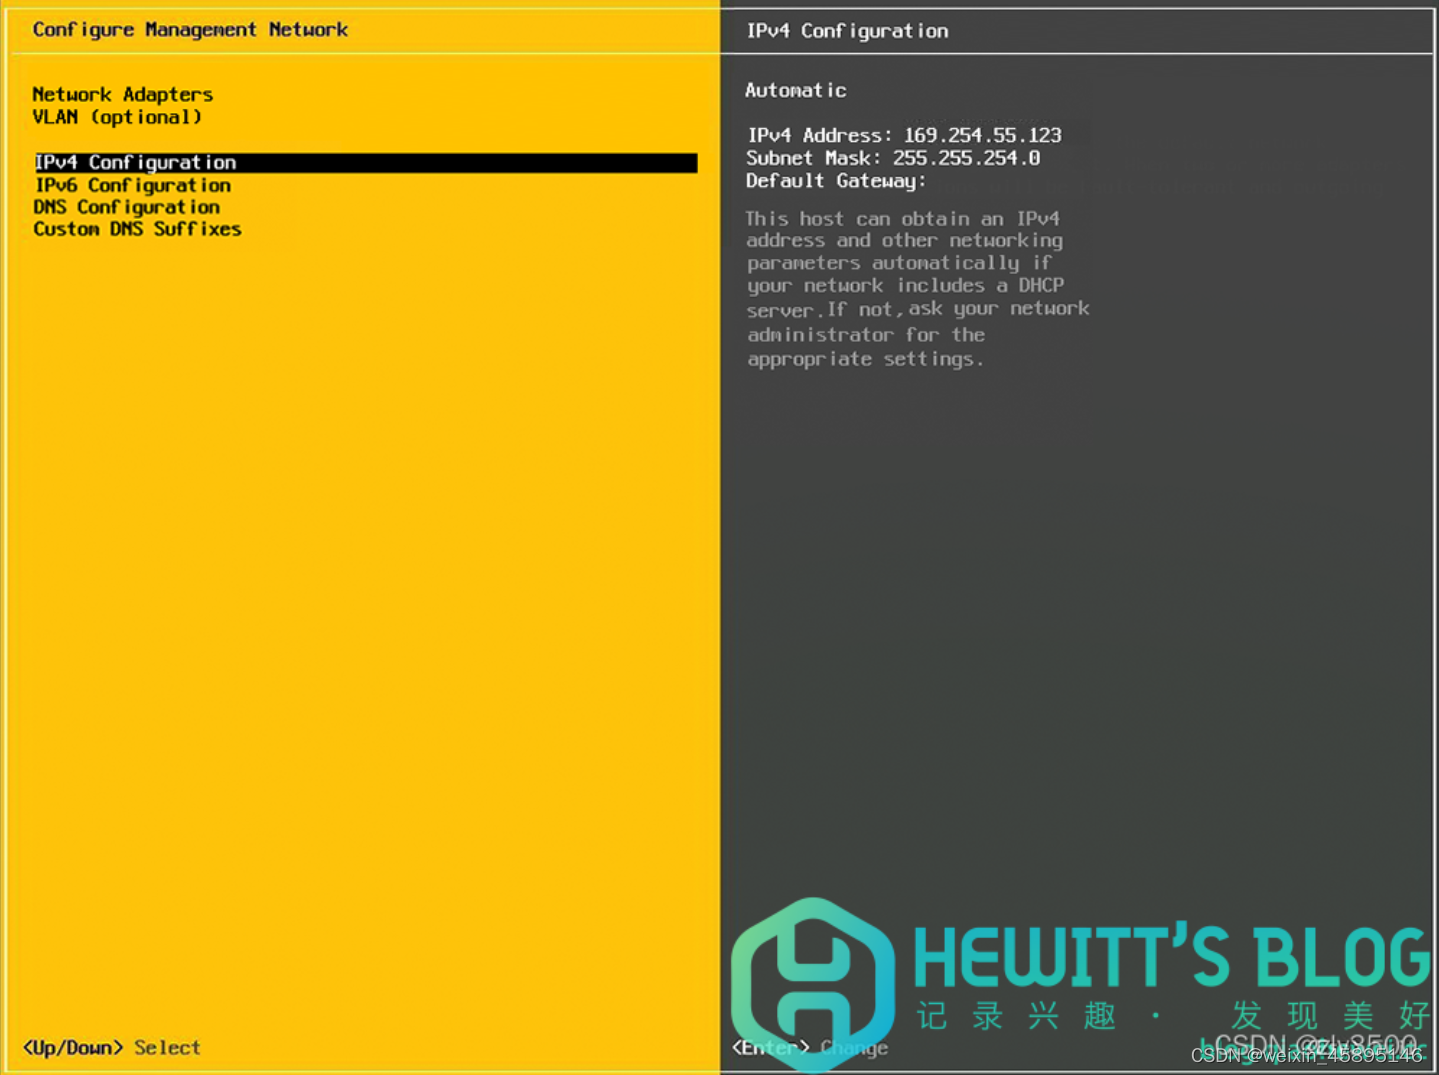The height and width of the screenshot is (1075, 1439).
Task: Click the Configure Management Network title
Action: click(x=190, y=30)
